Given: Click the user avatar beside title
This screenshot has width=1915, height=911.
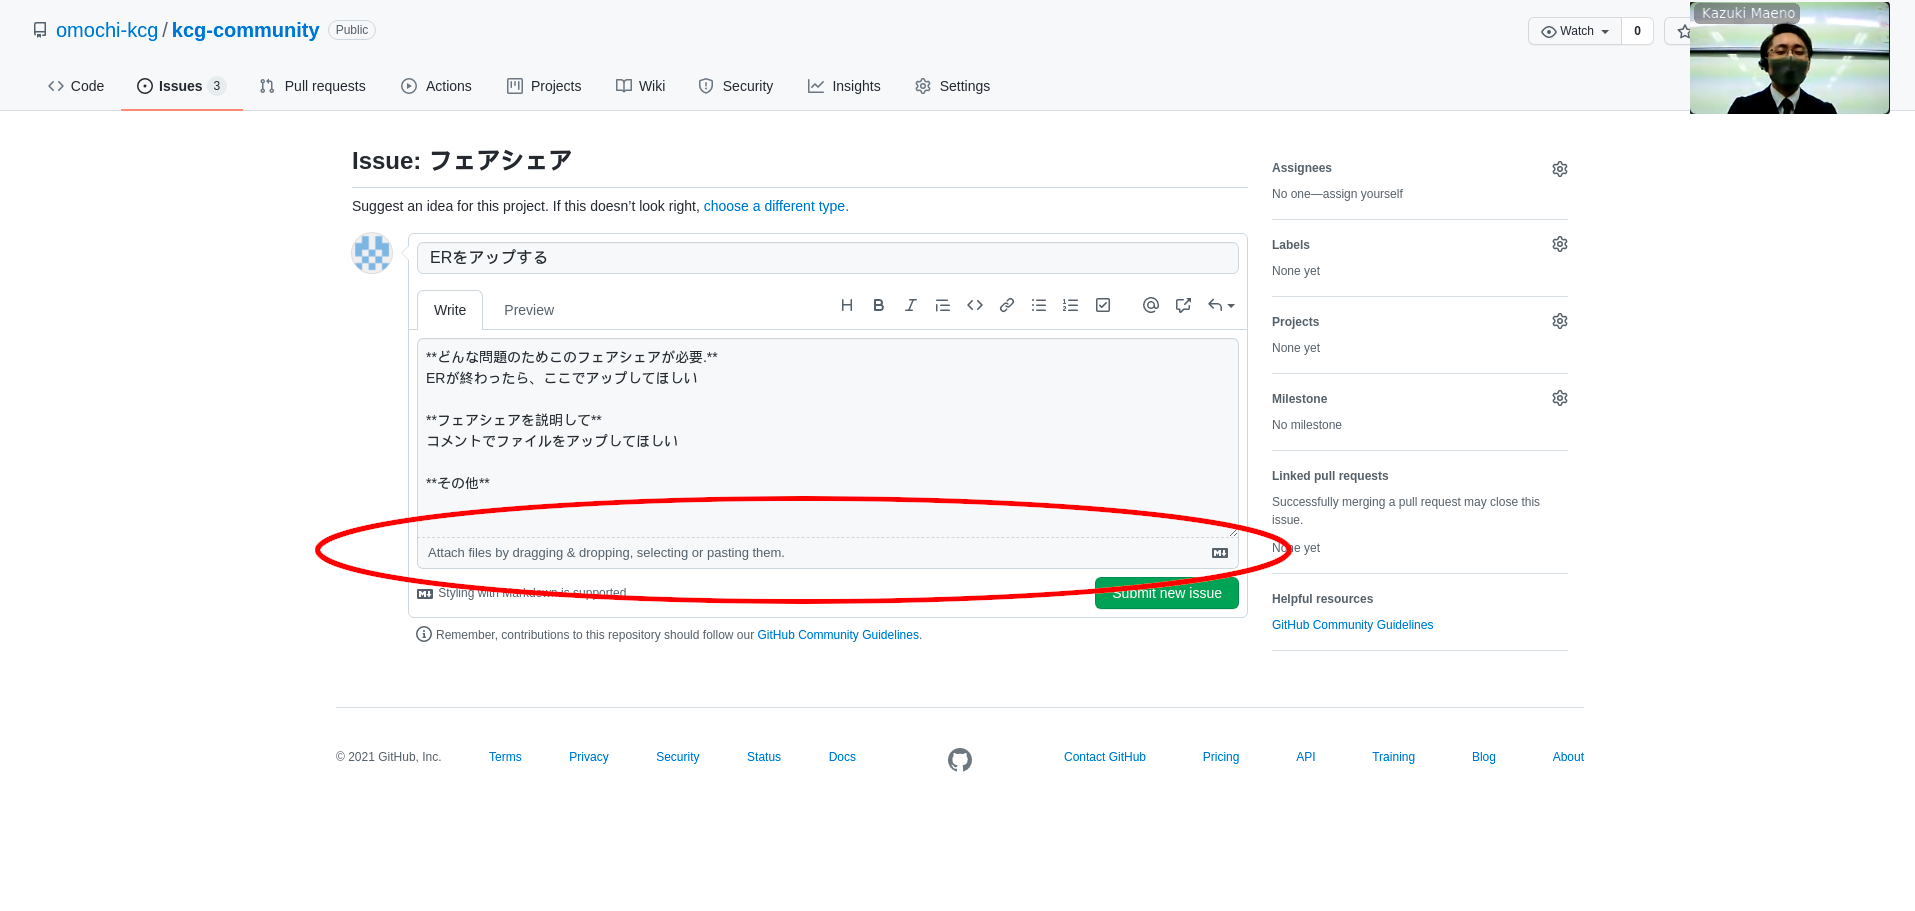Looking at the screenshot, I should (372, 253).
